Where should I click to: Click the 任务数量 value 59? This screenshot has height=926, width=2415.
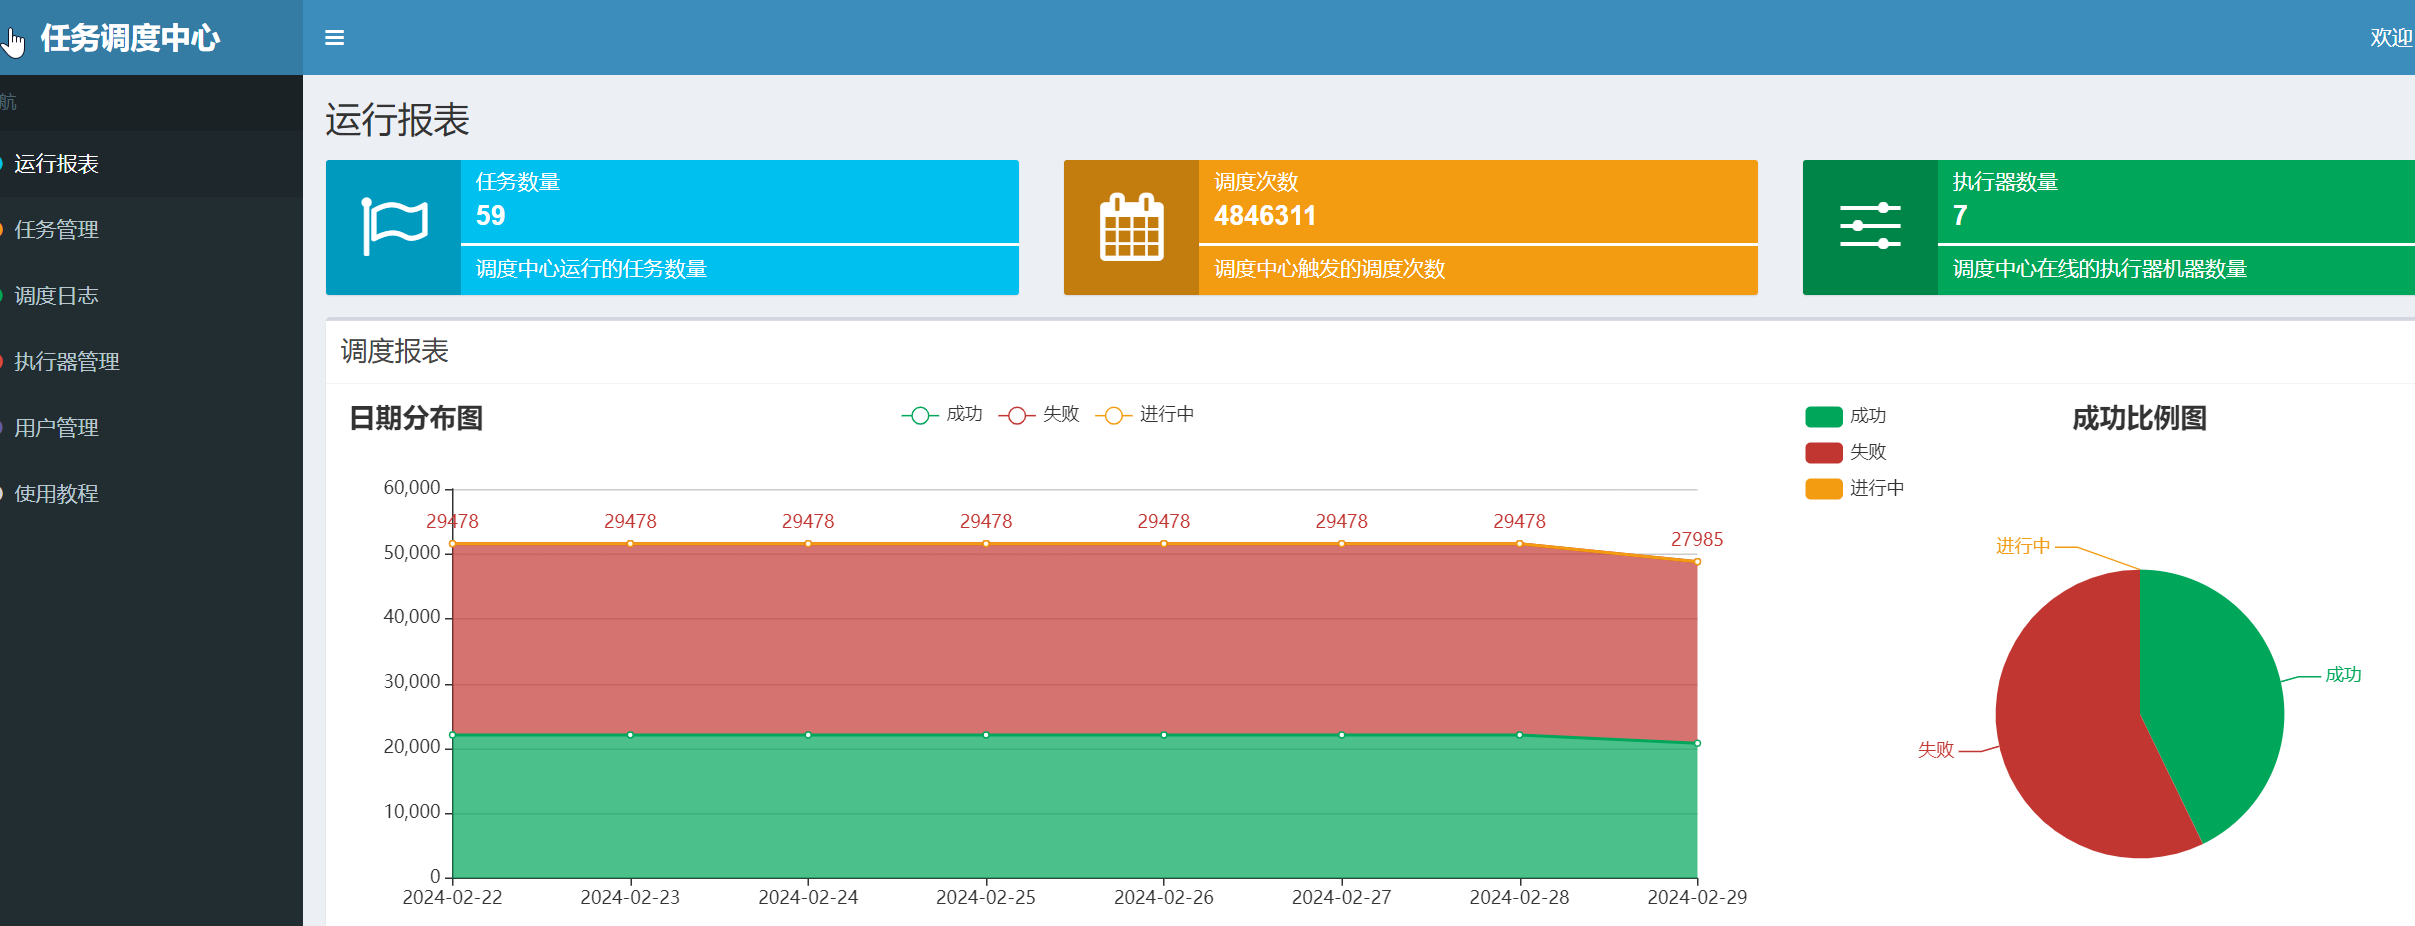click(490, 216)
